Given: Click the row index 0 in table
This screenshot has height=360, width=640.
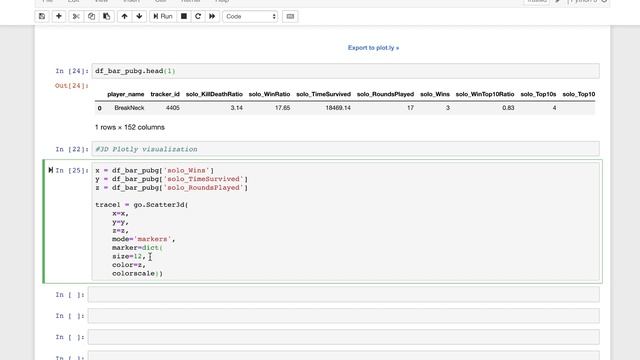Looking at the screenshot, I should (x=99, y=108).
